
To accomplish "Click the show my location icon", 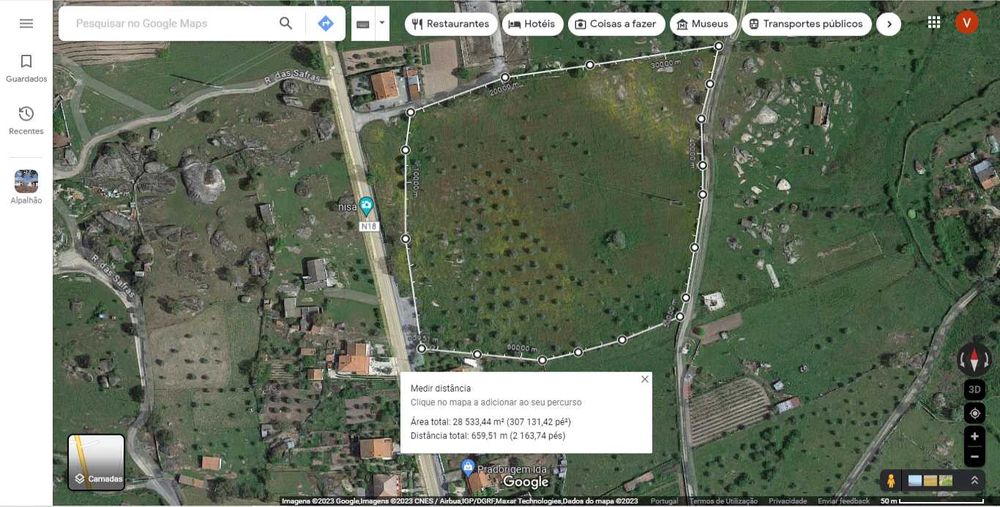I will pyautogui.click(x=974, y=413).
